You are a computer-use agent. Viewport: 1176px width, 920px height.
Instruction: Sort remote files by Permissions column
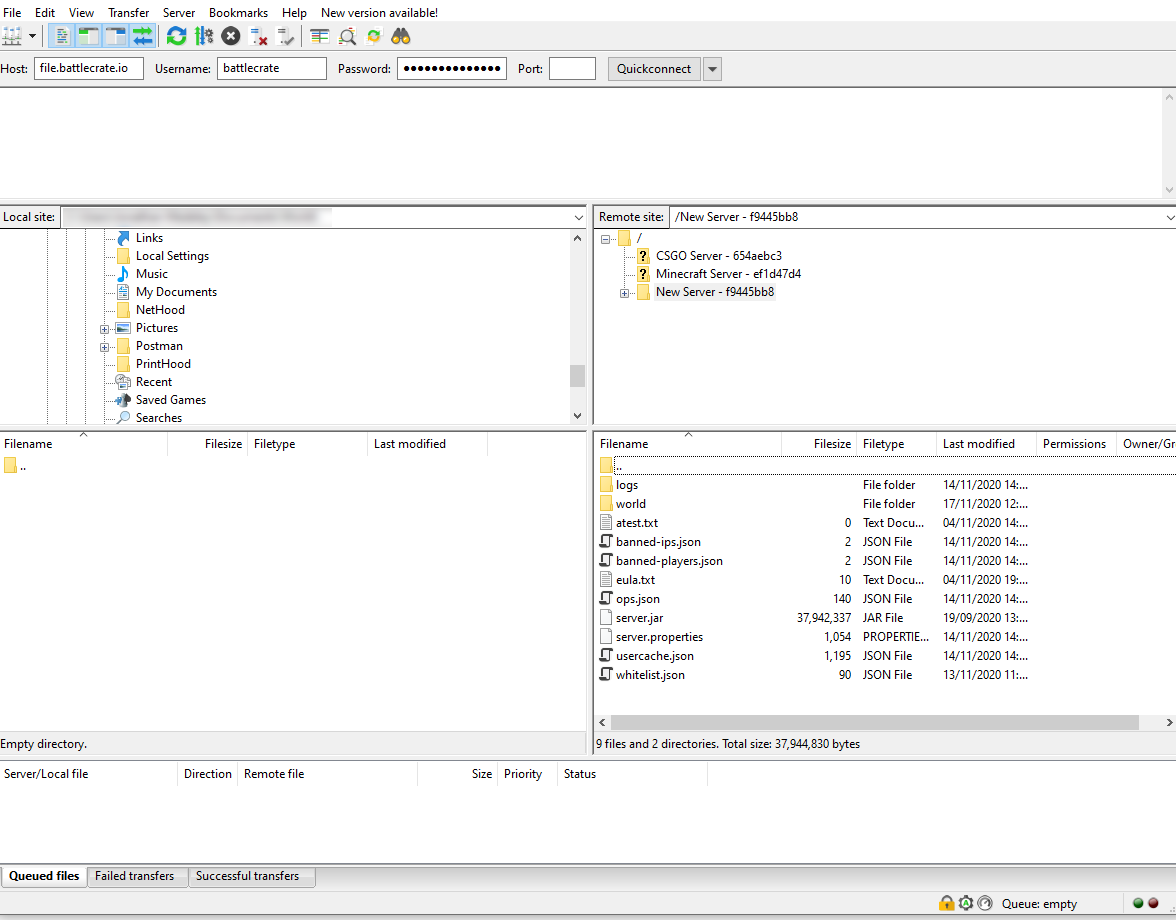(x=1076, y=444)
